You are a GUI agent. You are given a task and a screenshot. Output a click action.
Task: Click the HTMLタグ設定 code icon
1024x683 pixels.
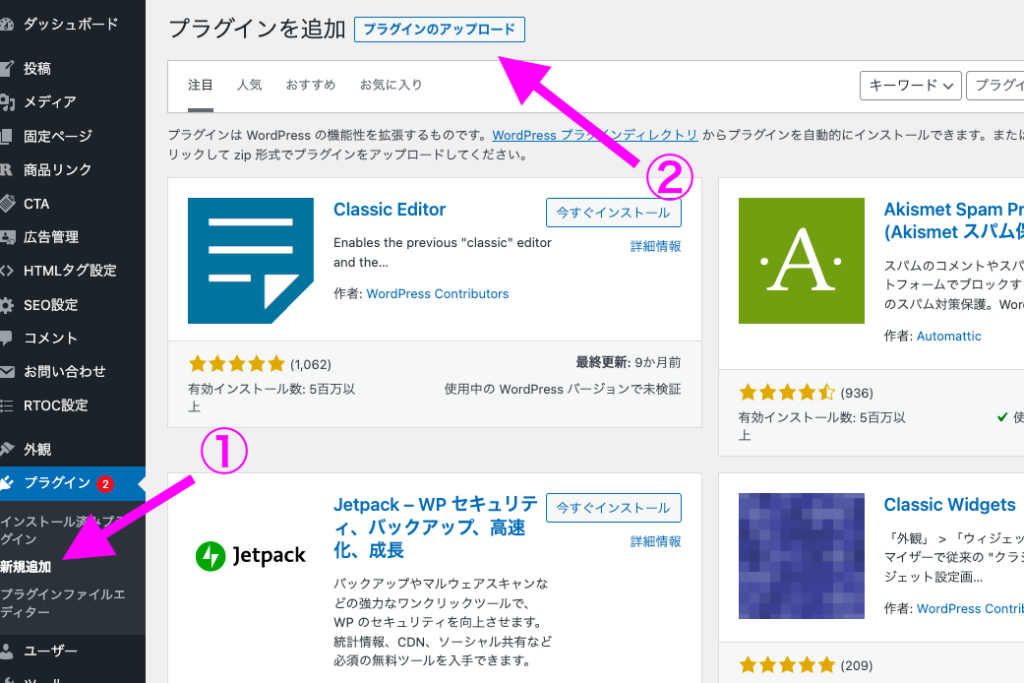tap(7, 270)
